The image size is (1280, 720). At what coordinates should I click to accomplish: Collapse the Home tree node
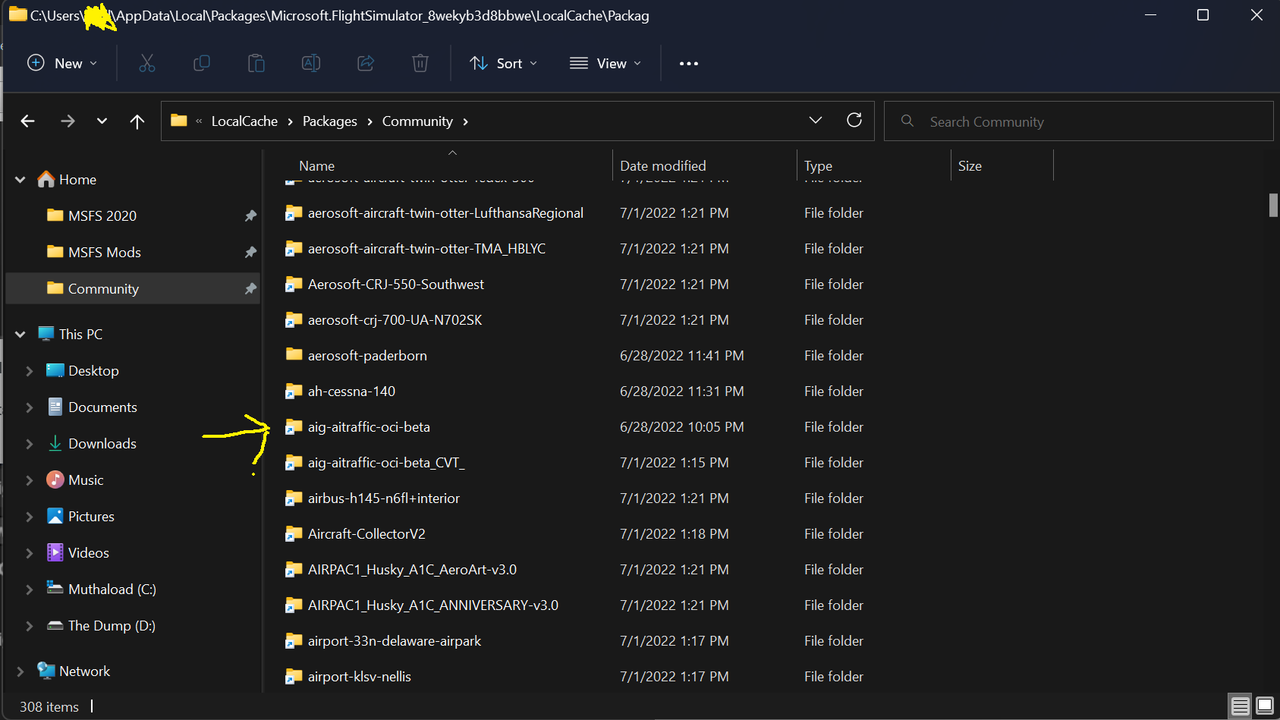pyautogui.click(x=20, y=180)
